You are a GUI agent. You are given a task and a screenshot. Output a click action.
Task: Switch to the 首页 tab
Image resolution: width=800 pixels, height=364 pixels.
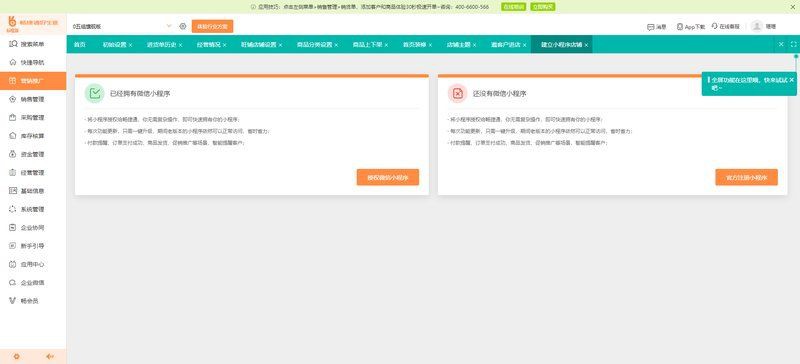point(80,44)
